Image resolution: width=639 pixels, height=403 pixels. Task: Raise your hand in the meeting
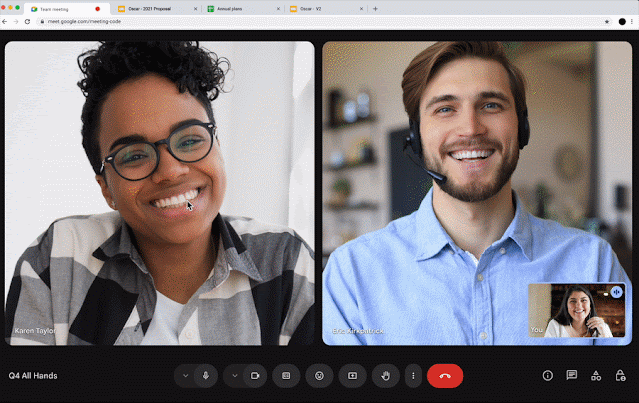coord(385,376)
